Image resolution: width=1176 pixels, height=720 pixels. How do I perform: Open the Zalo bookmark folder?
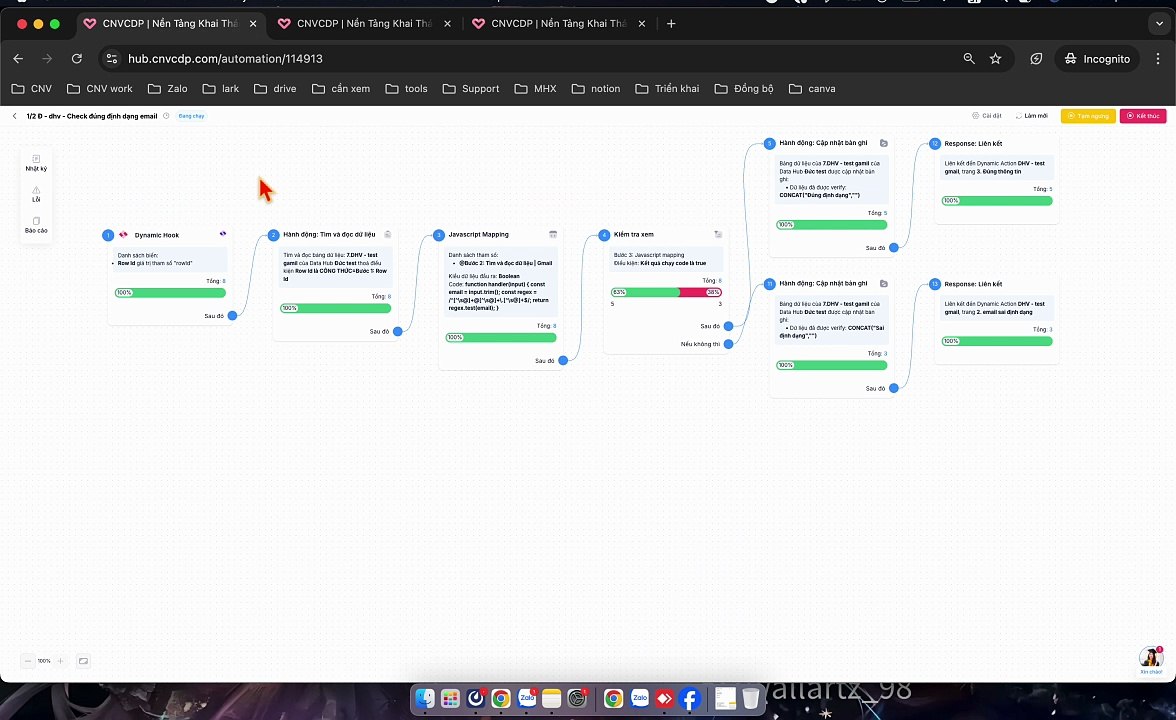168,88
